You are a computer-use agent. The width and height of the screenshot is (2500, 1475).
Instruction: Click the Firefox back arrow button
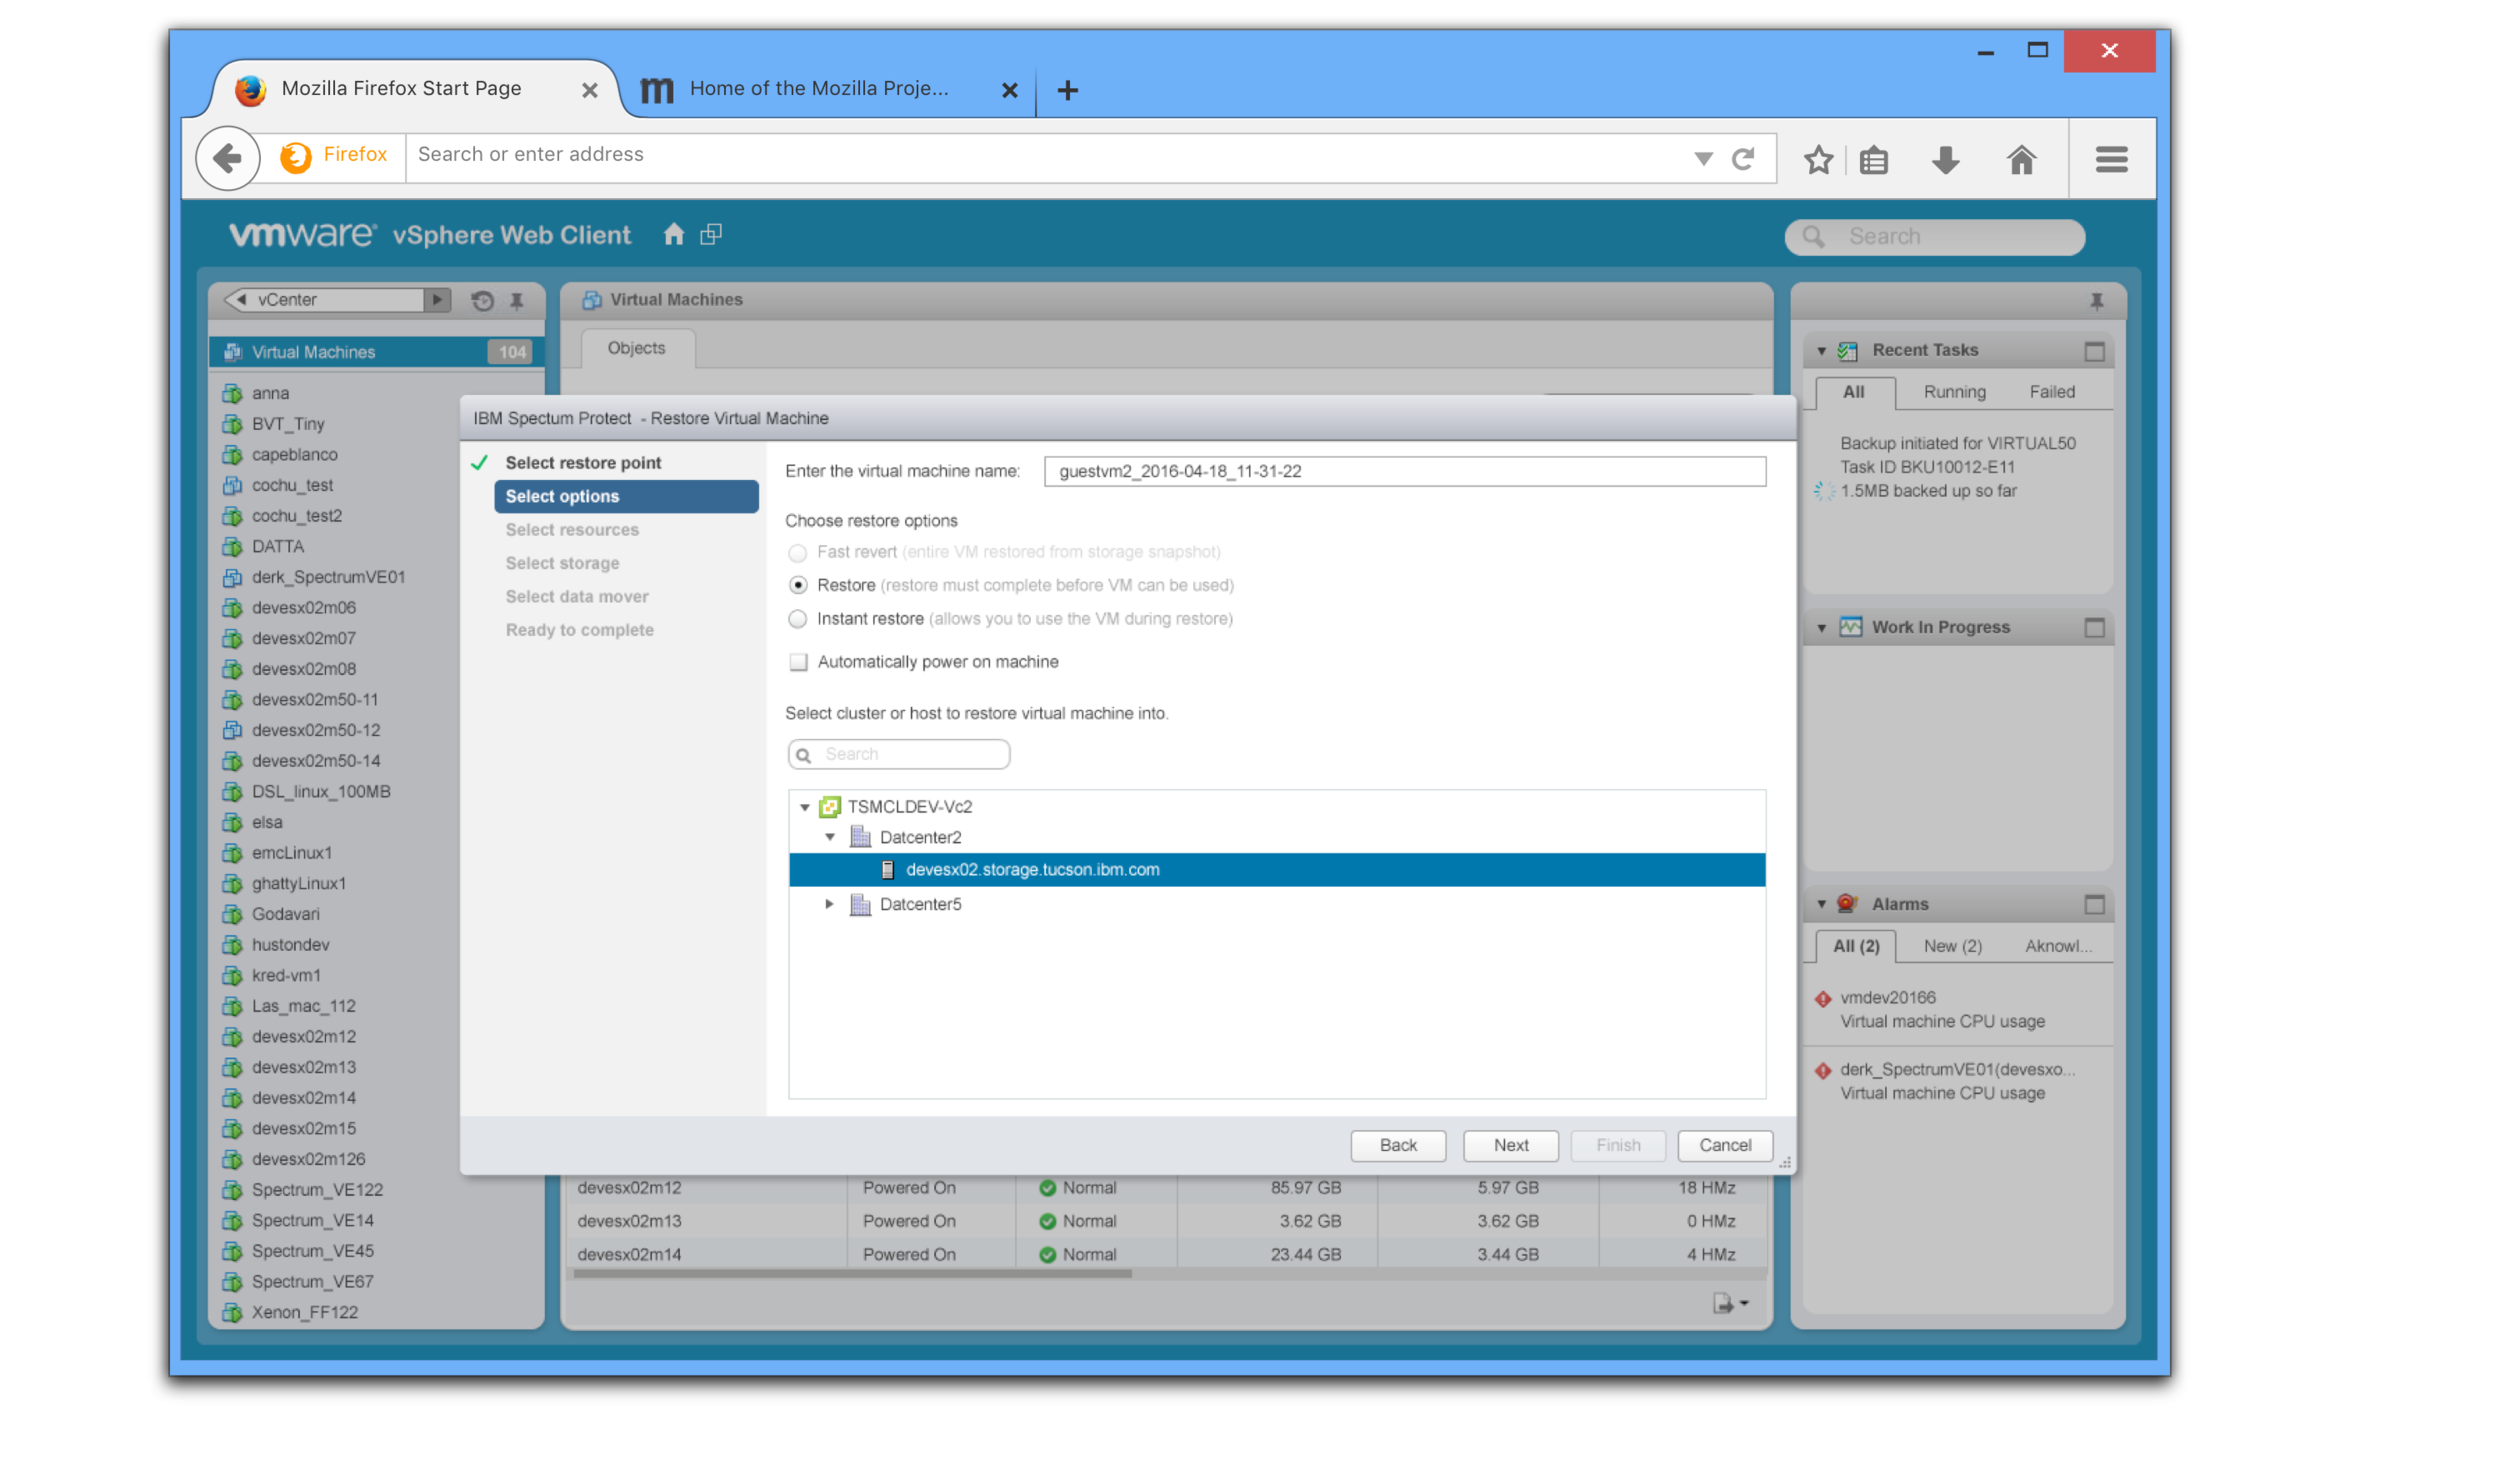tap(228, 158)
